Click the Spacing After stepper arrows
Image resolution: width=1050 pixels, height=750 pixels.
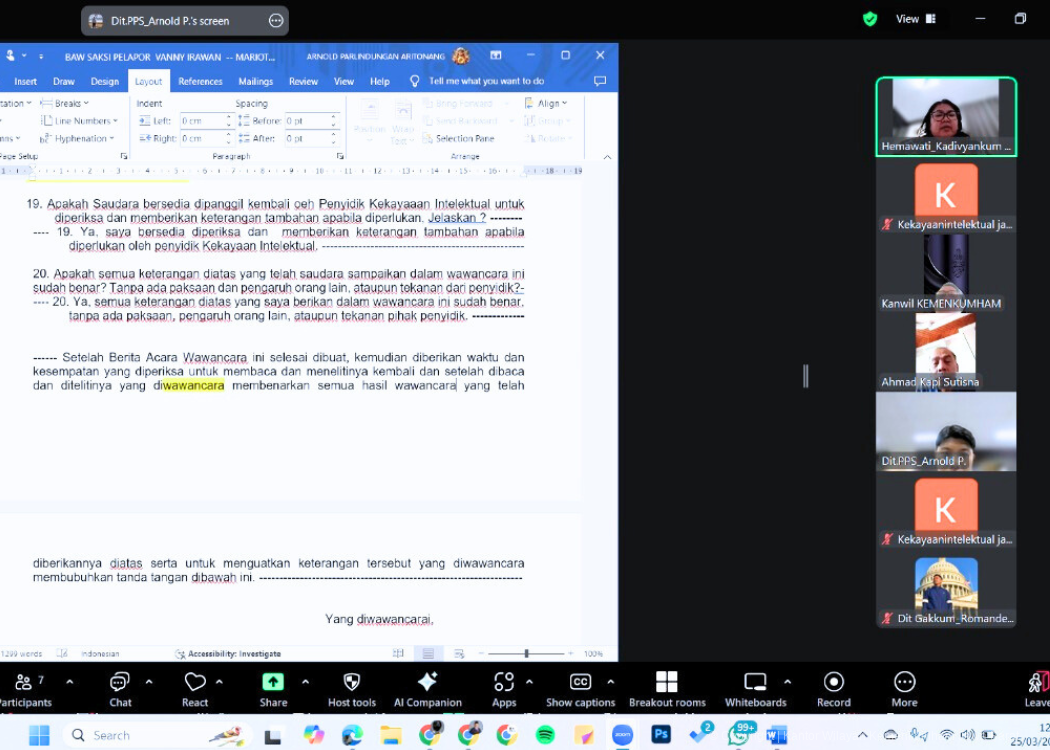pos(333,139)
